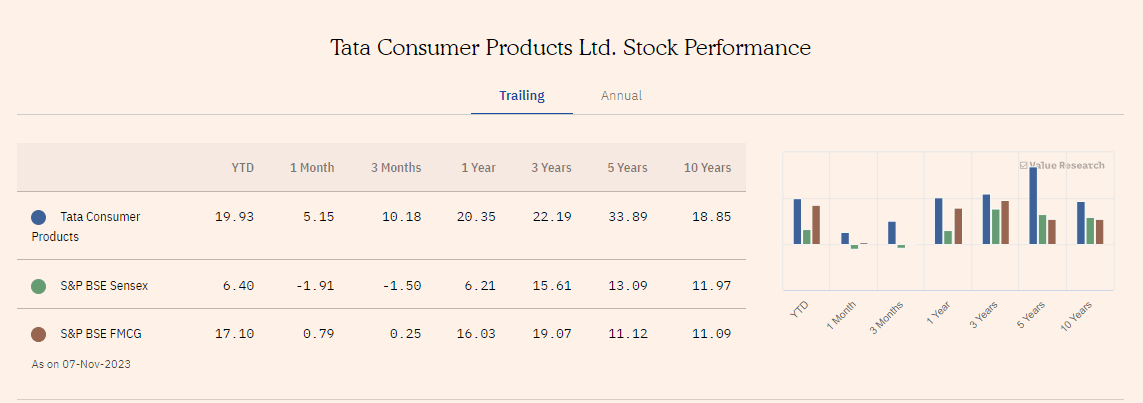Click the S&P BSE Sensex row label
The width and height of the screenshot is (1143, 403).
pos(104,286)
